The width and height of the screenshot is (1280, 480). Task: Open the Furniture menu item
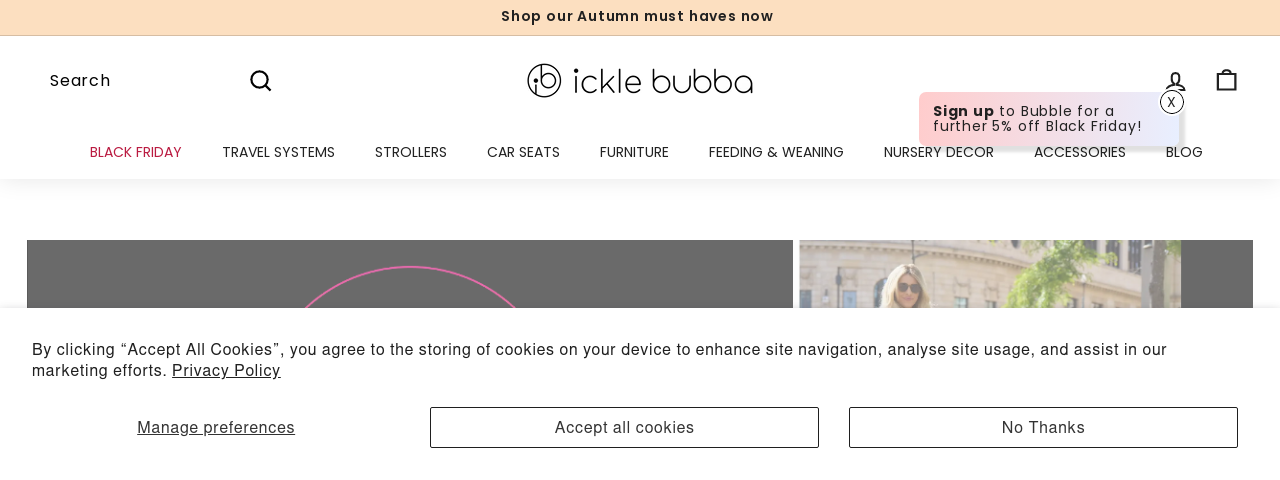(x=634, y=152)
